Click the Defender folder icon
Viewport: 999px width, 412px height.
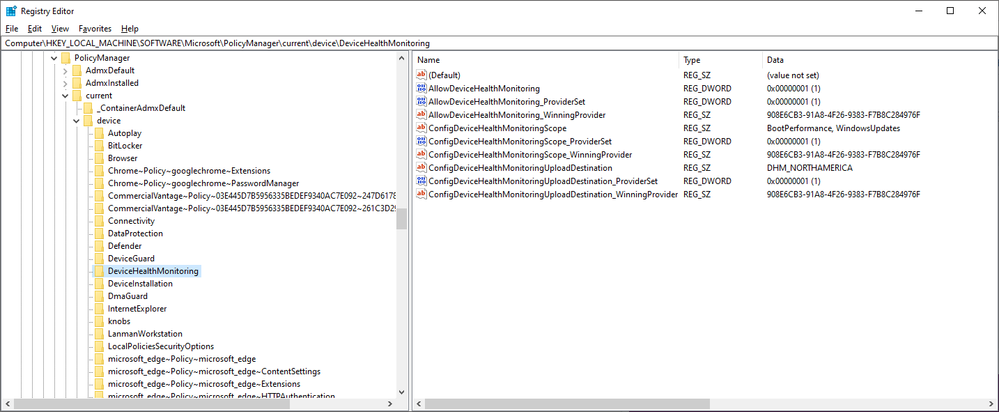coord(99,246)
